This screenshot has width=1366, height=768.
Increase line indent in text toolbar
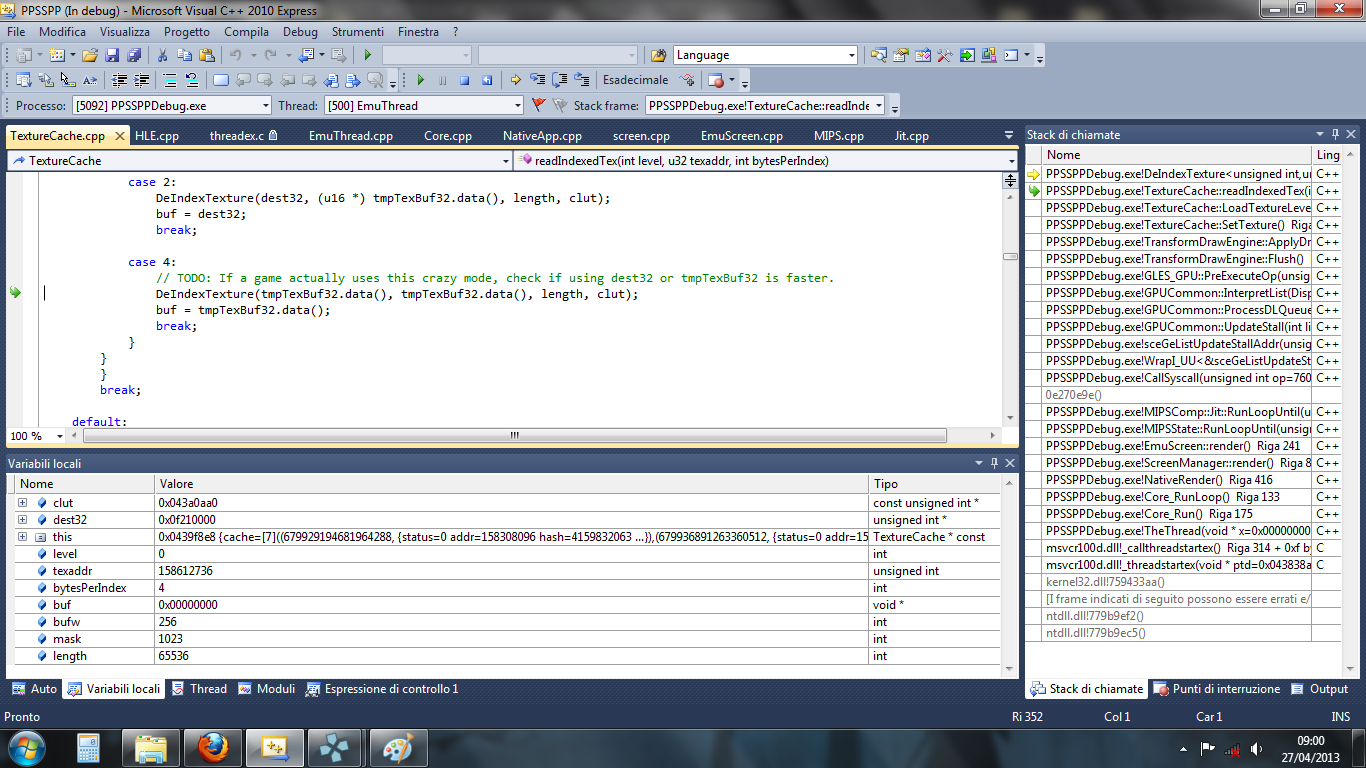tap(142, 80)
